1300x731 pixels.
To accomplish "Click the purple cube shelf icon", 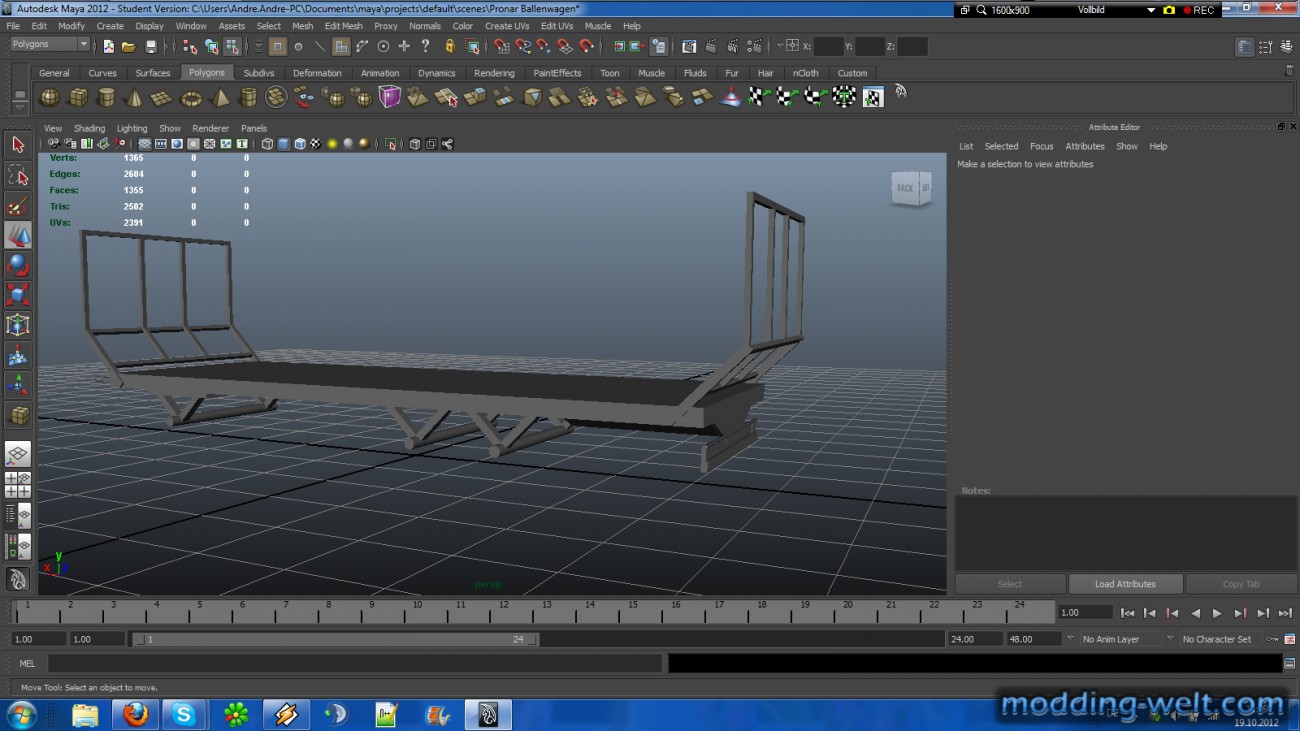I will (389, 97).
